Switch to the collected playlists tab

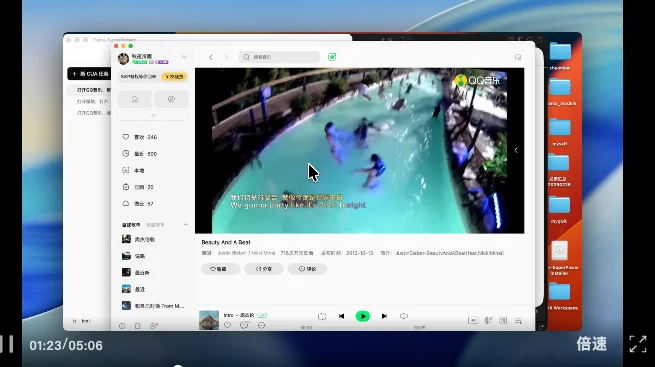(155, 225)
